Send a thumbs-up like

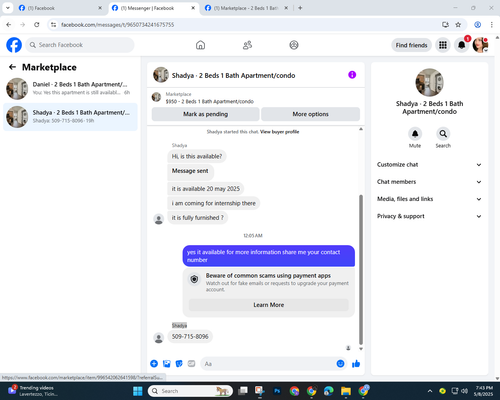(x=356, y=364)
